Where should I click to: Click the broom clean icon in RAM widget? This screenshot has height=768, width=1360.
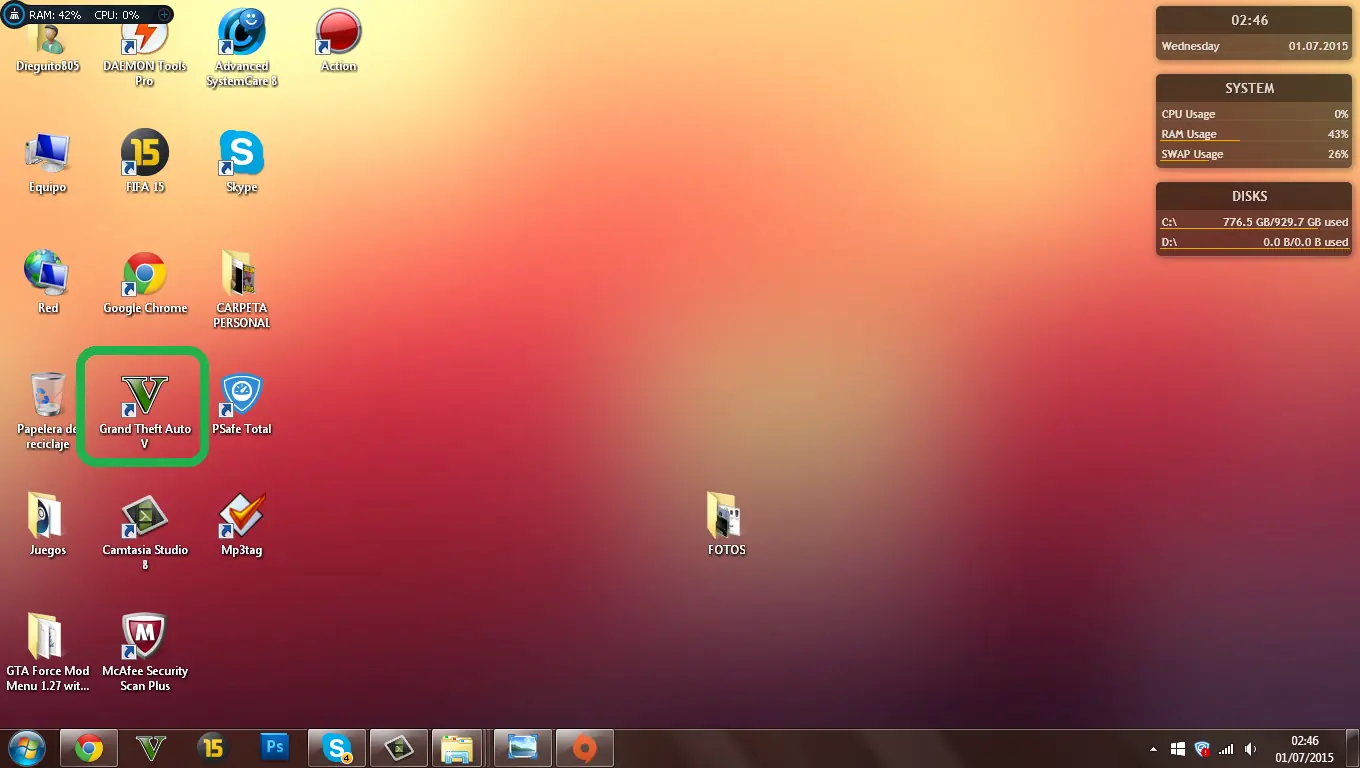[15, 15]
